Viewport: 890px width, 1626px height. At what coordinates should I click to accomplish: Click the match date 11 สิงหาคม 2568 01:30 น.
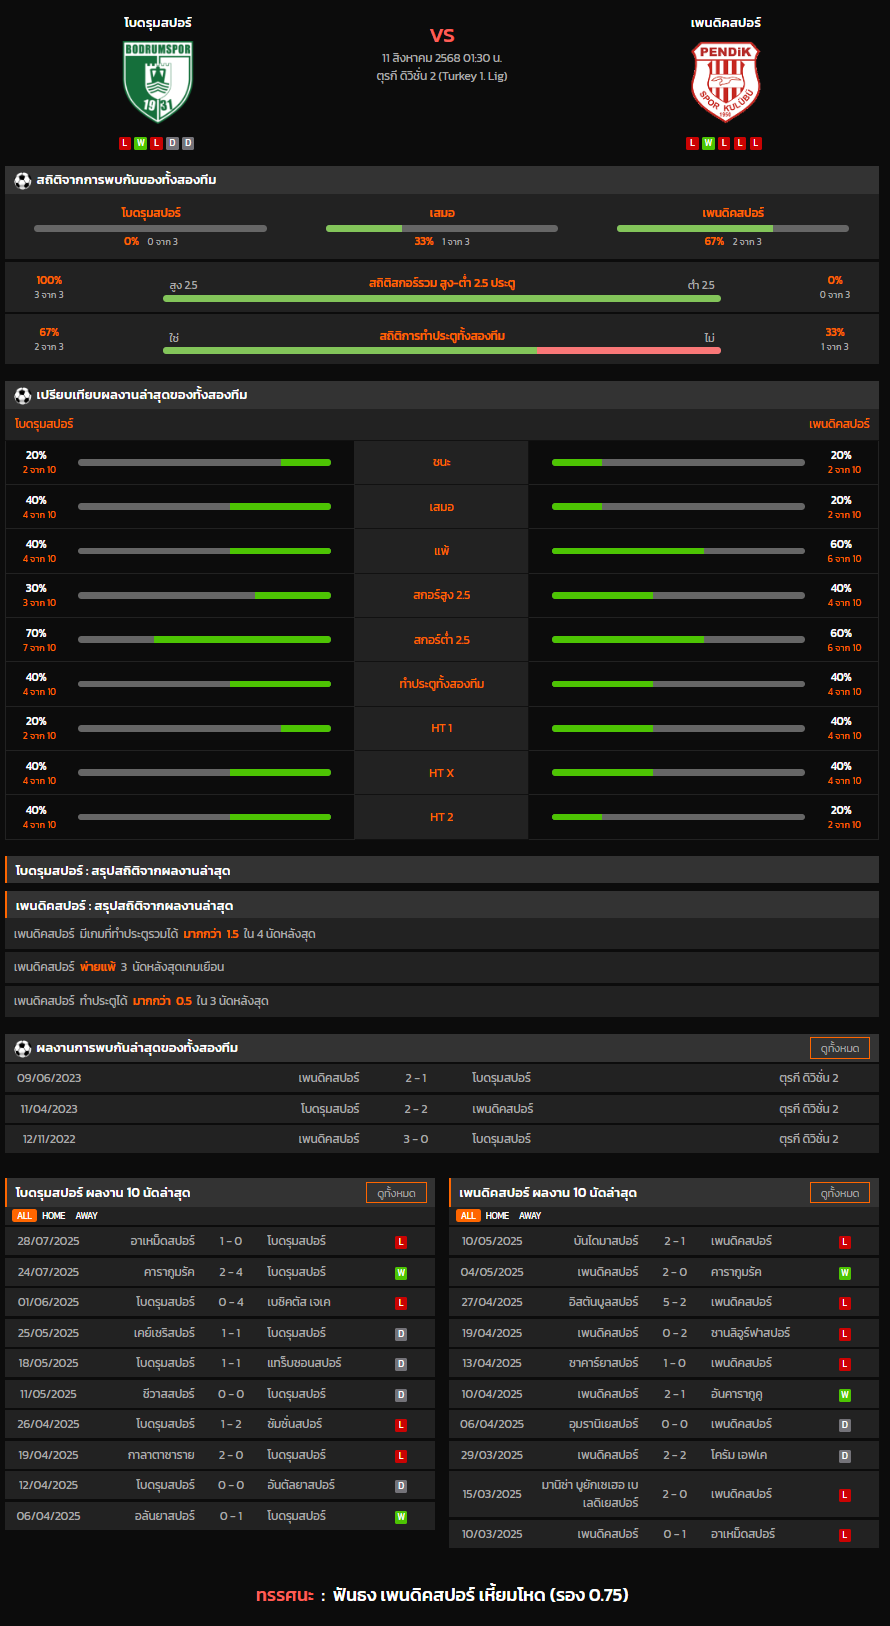tap(442, 58)
